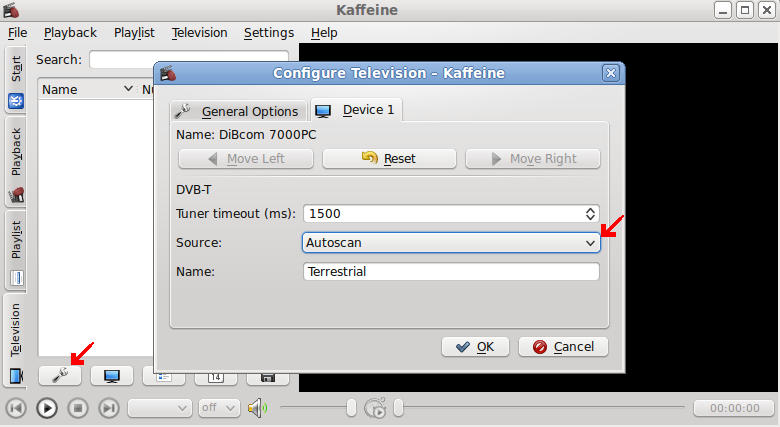Image resolution: width=780 pixels, height=427 pixels.
Task: Select the Device 1 tab
Action: [x=356, y=110]
